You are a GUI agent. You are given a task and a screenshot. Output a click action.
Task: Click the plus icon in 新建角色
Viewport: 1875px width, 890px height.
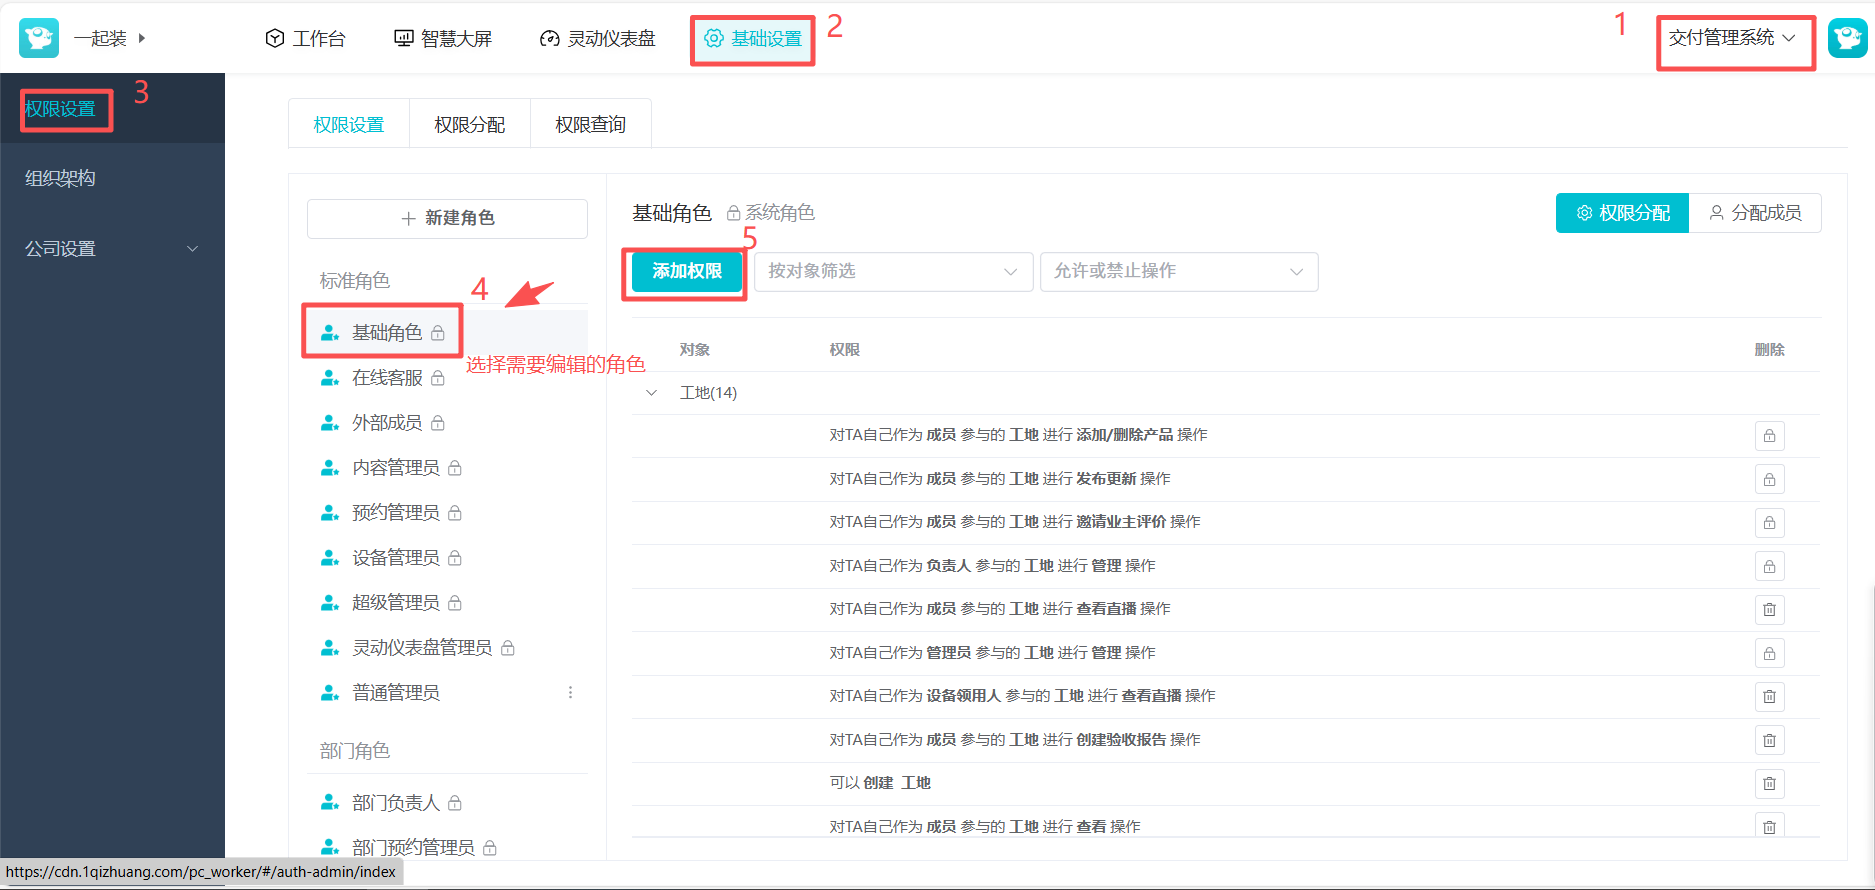click(408, 218)
